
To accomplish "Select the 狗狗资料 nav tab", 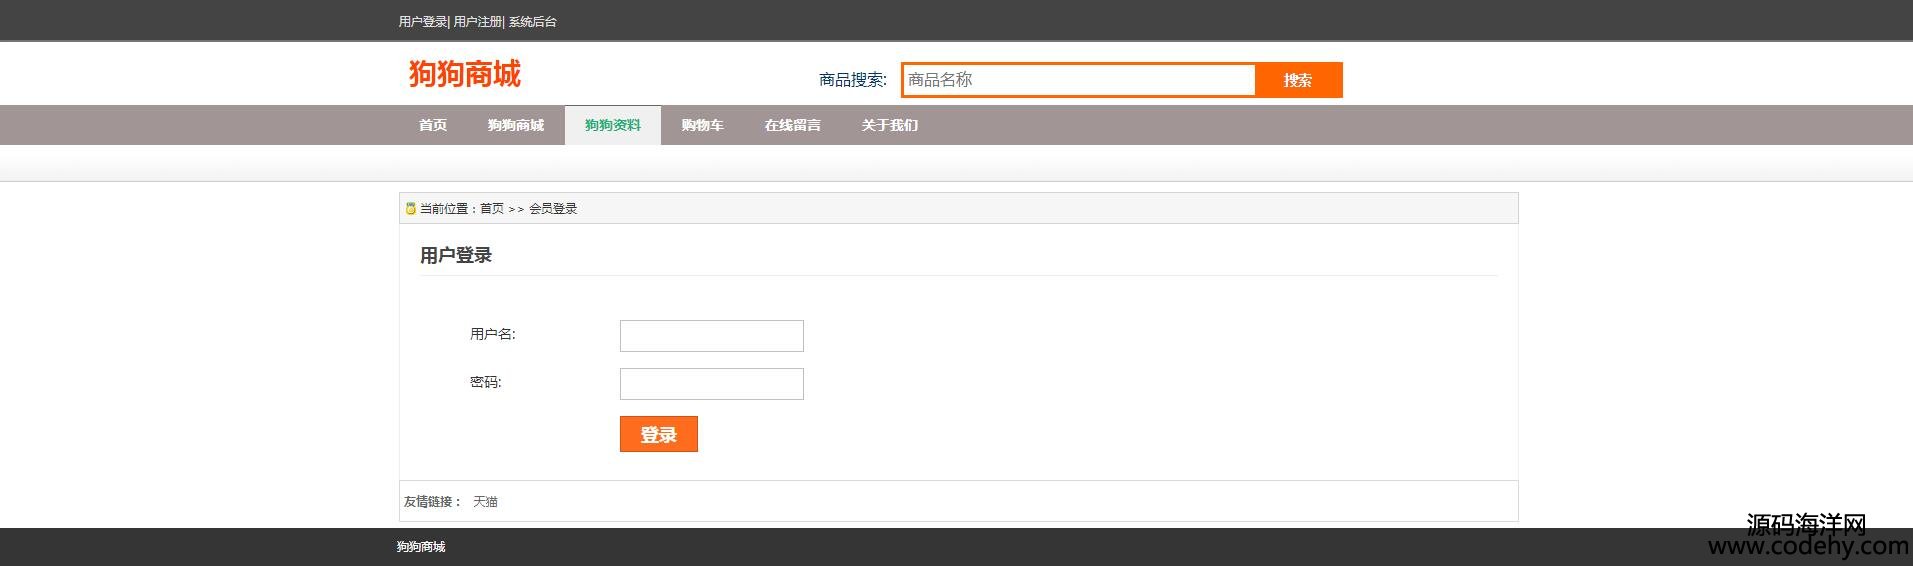I will 613,125.
